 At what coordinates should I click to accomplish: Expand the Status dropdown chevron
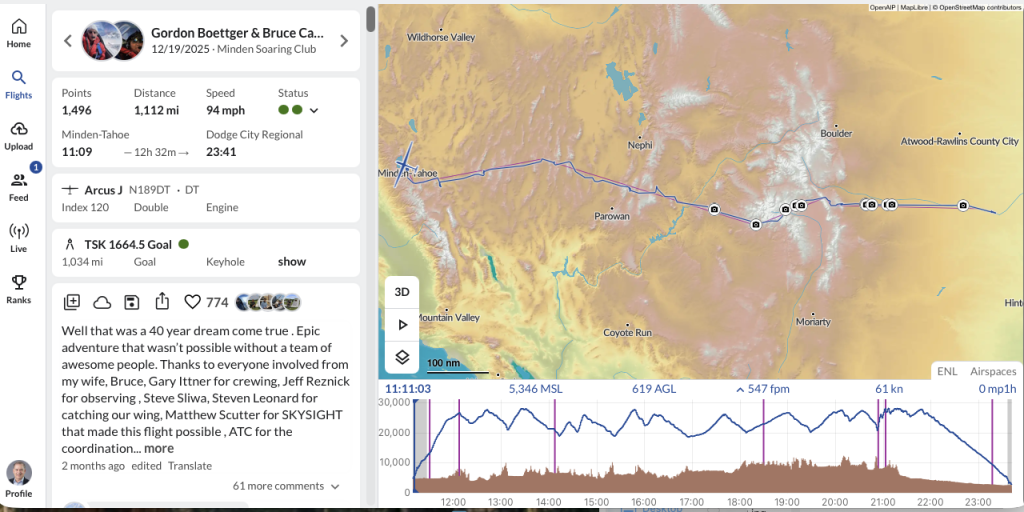(x=314, y=110)
